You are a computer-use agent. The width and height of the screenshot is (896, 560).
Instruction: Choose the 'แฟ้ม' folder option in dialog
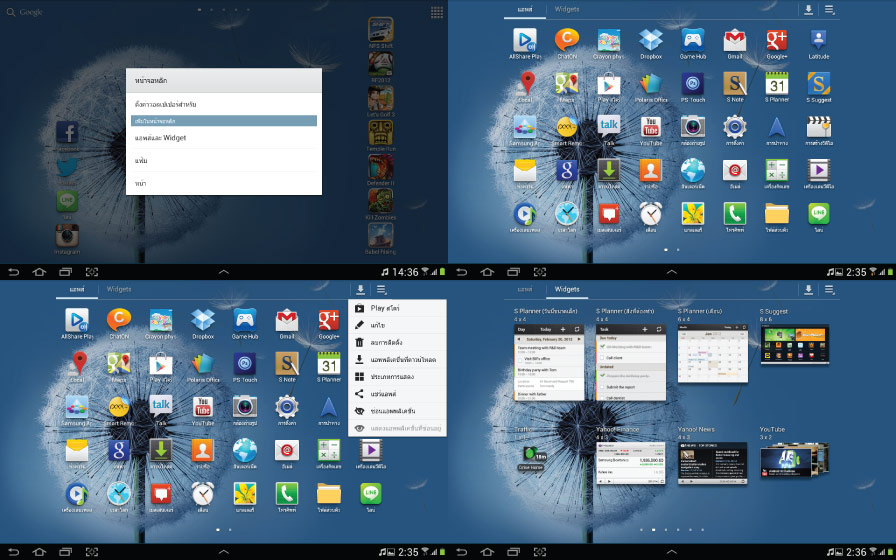[224, 161]
